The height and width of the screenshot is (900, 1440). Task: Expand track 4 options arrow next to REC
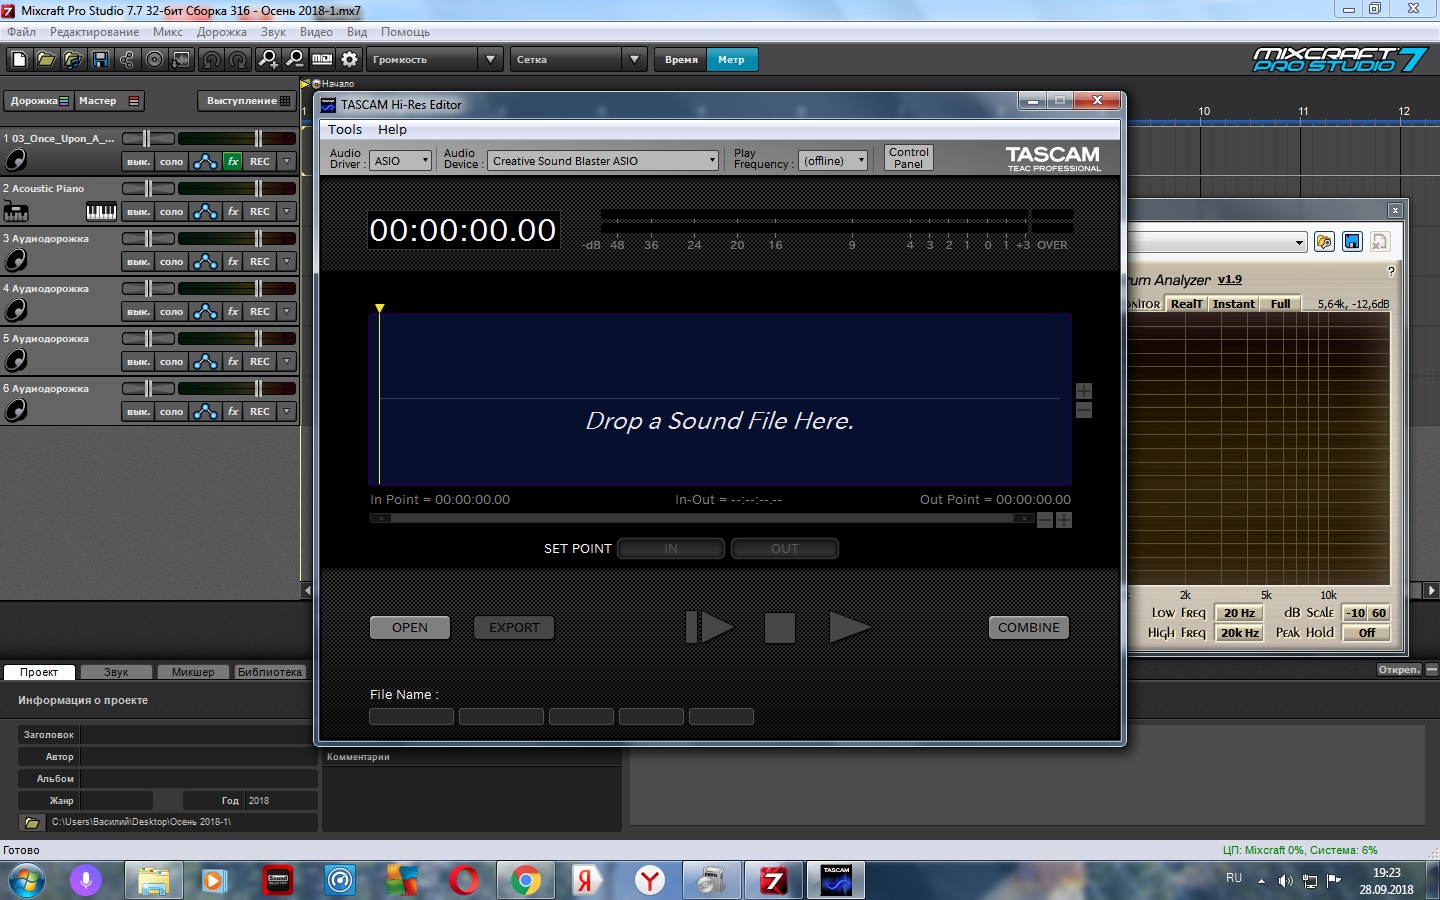point(287,311)
